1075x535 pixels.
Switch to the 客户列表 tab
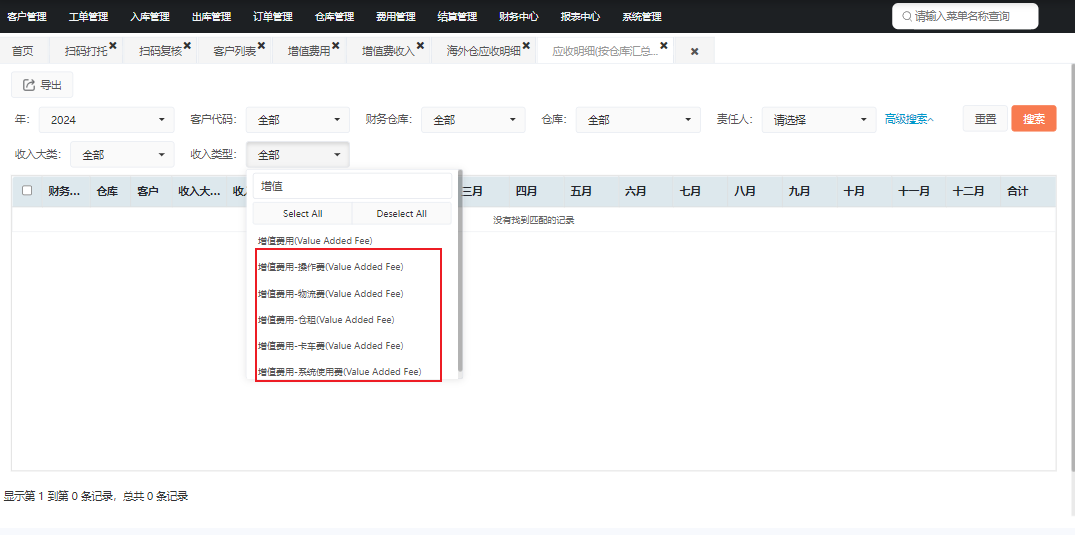coord(234,51)
